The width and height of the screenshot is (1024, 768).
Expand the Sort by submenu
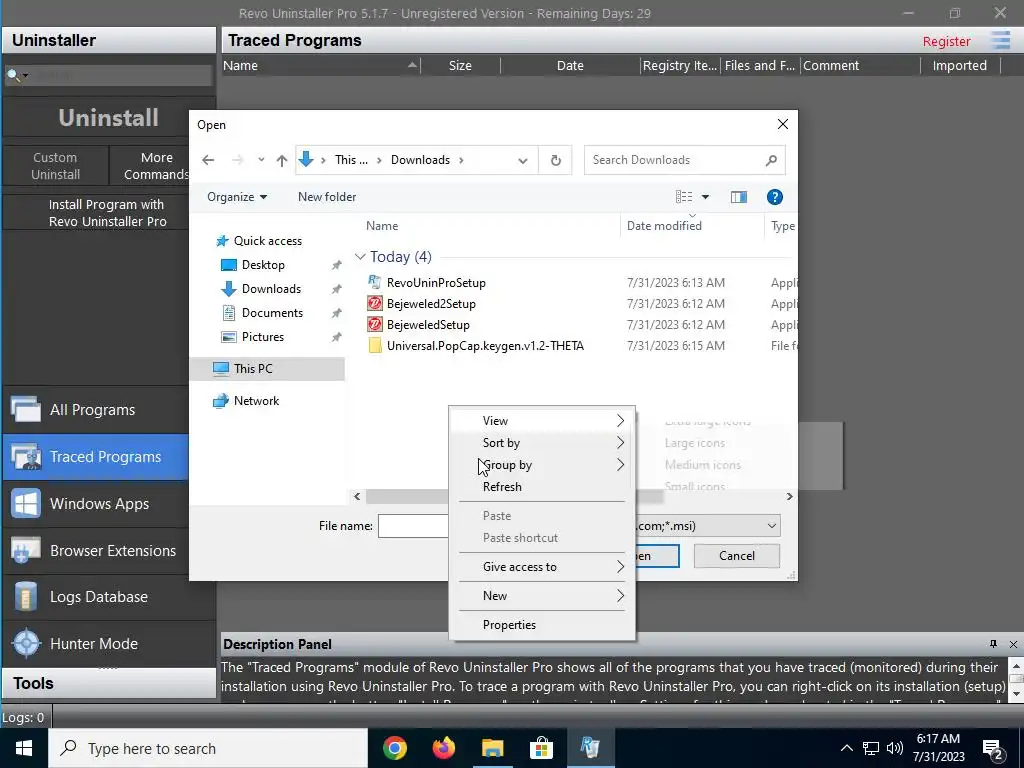542,443
